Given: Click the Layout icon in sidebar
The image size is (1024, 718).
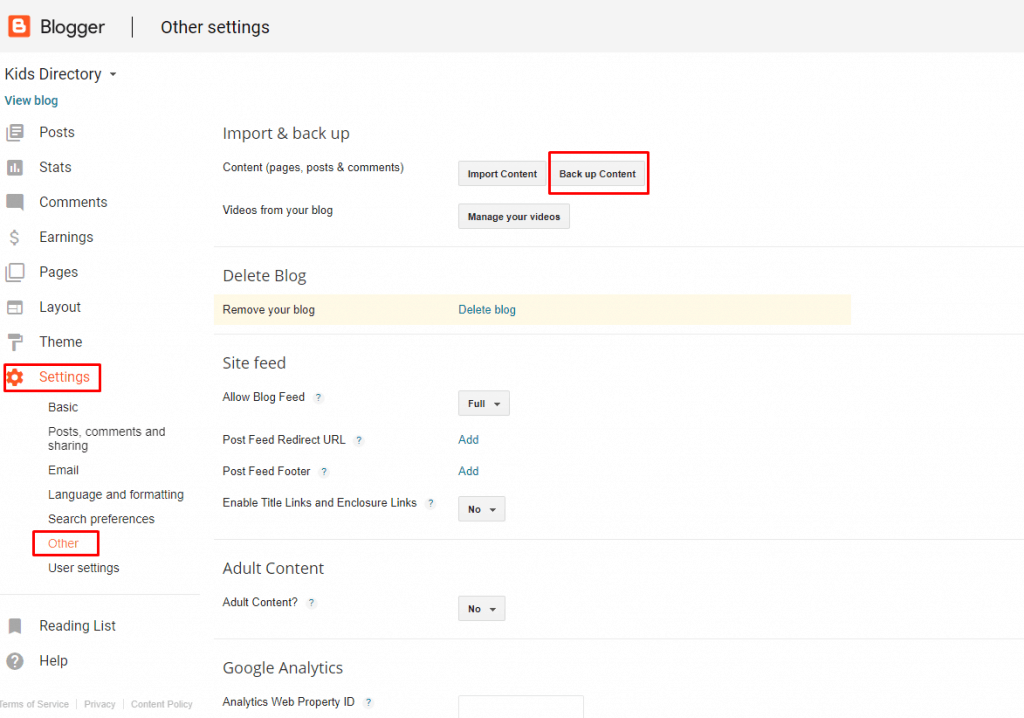Looking at the screenshot, I should pos(15,307).
